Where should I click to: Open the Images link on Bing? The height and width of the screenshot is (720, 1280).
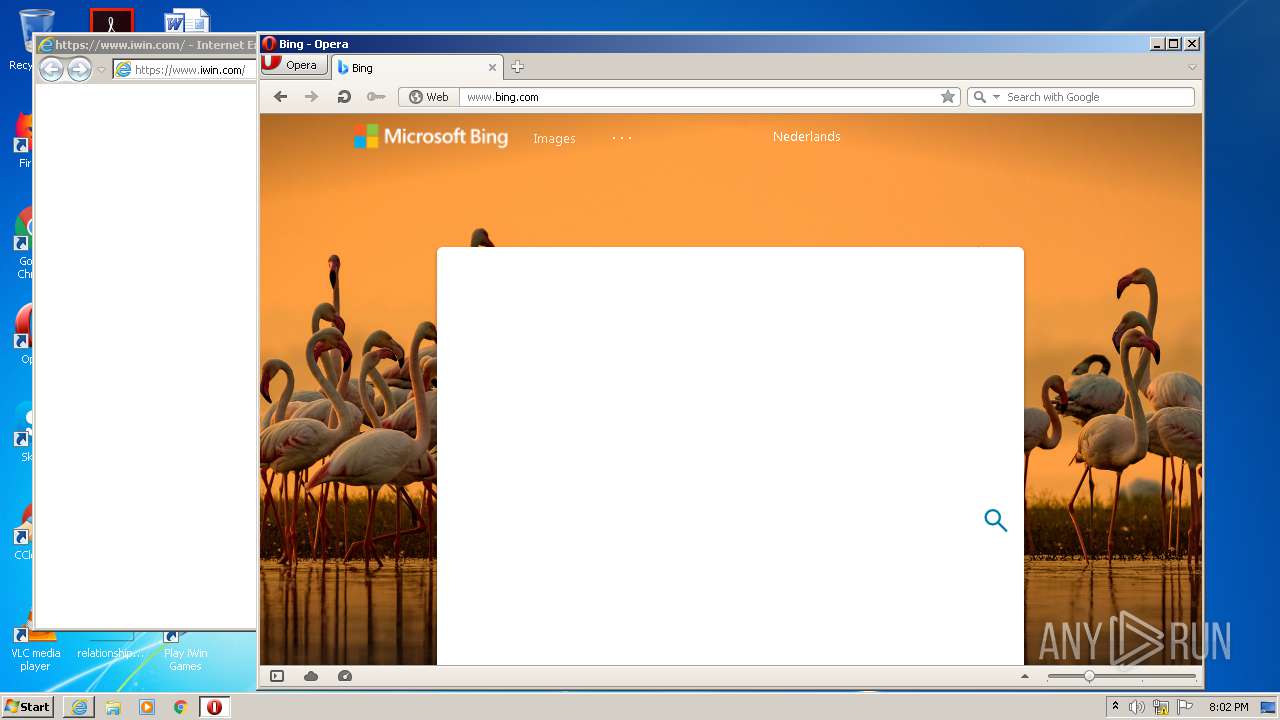point(554,138)
